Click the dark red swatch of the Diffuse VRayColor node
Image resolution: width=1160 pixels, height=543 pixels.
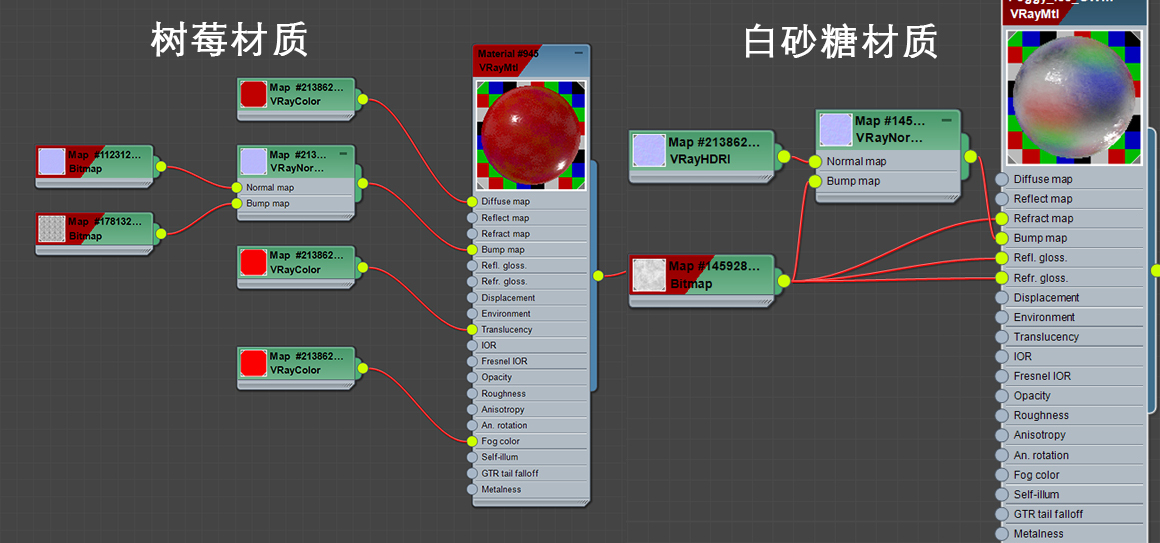coord(254,94)
